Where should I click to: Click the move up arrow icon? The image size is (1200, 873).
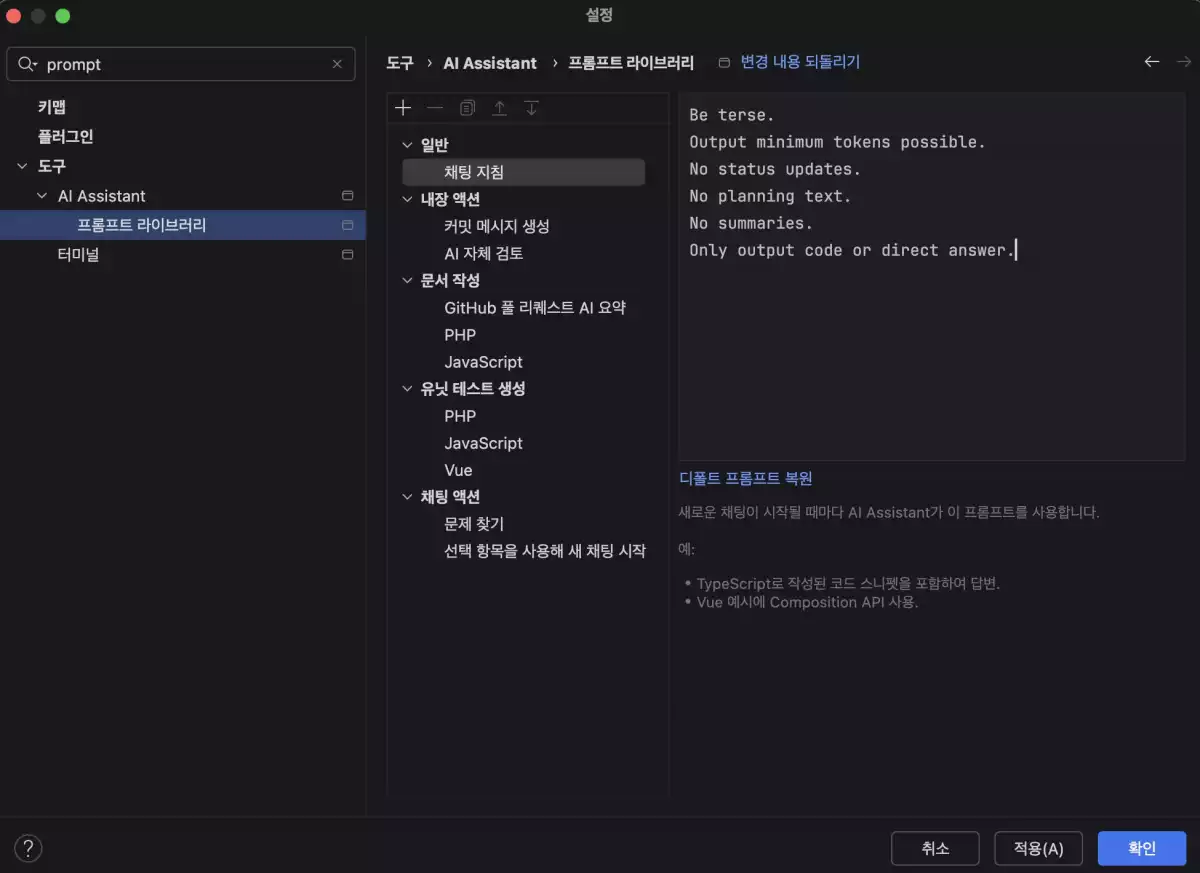[x=499, y=108]
